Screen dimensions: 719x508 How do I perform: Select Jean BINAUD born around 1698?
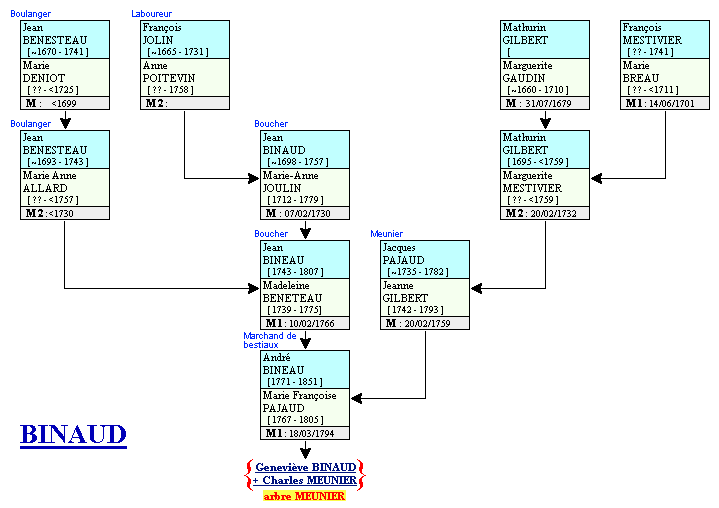304,149
